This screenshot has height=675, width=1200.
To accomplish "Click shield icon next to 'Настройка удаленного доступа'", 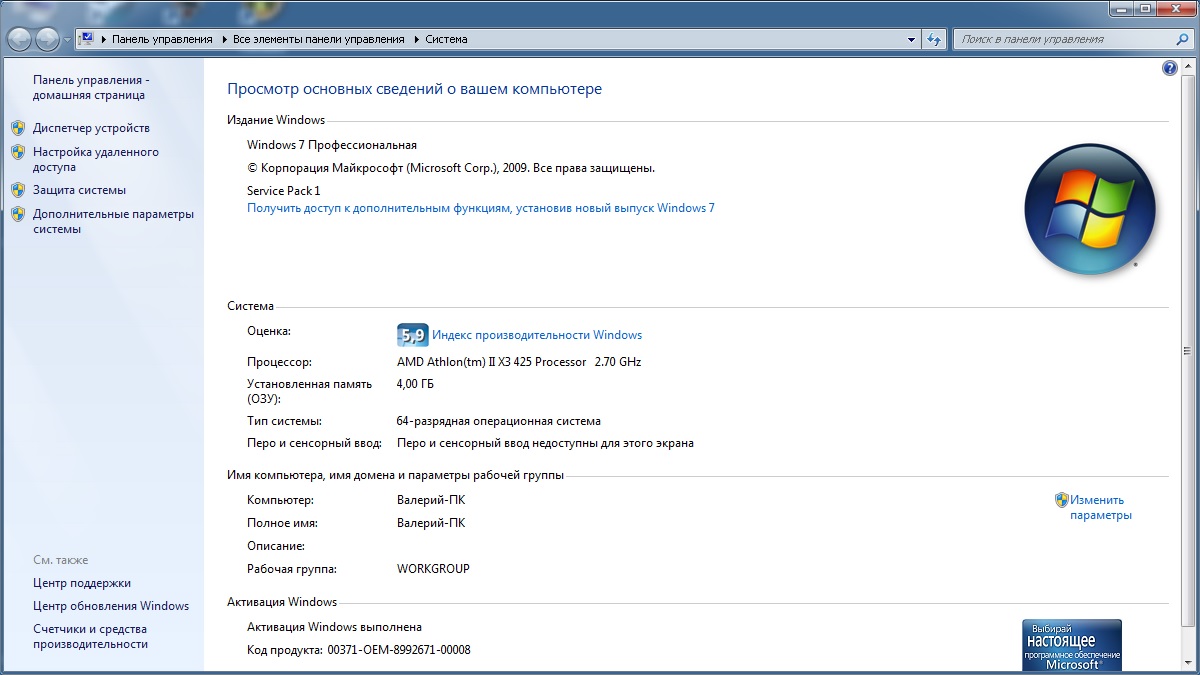I will (x=18, y=152).
